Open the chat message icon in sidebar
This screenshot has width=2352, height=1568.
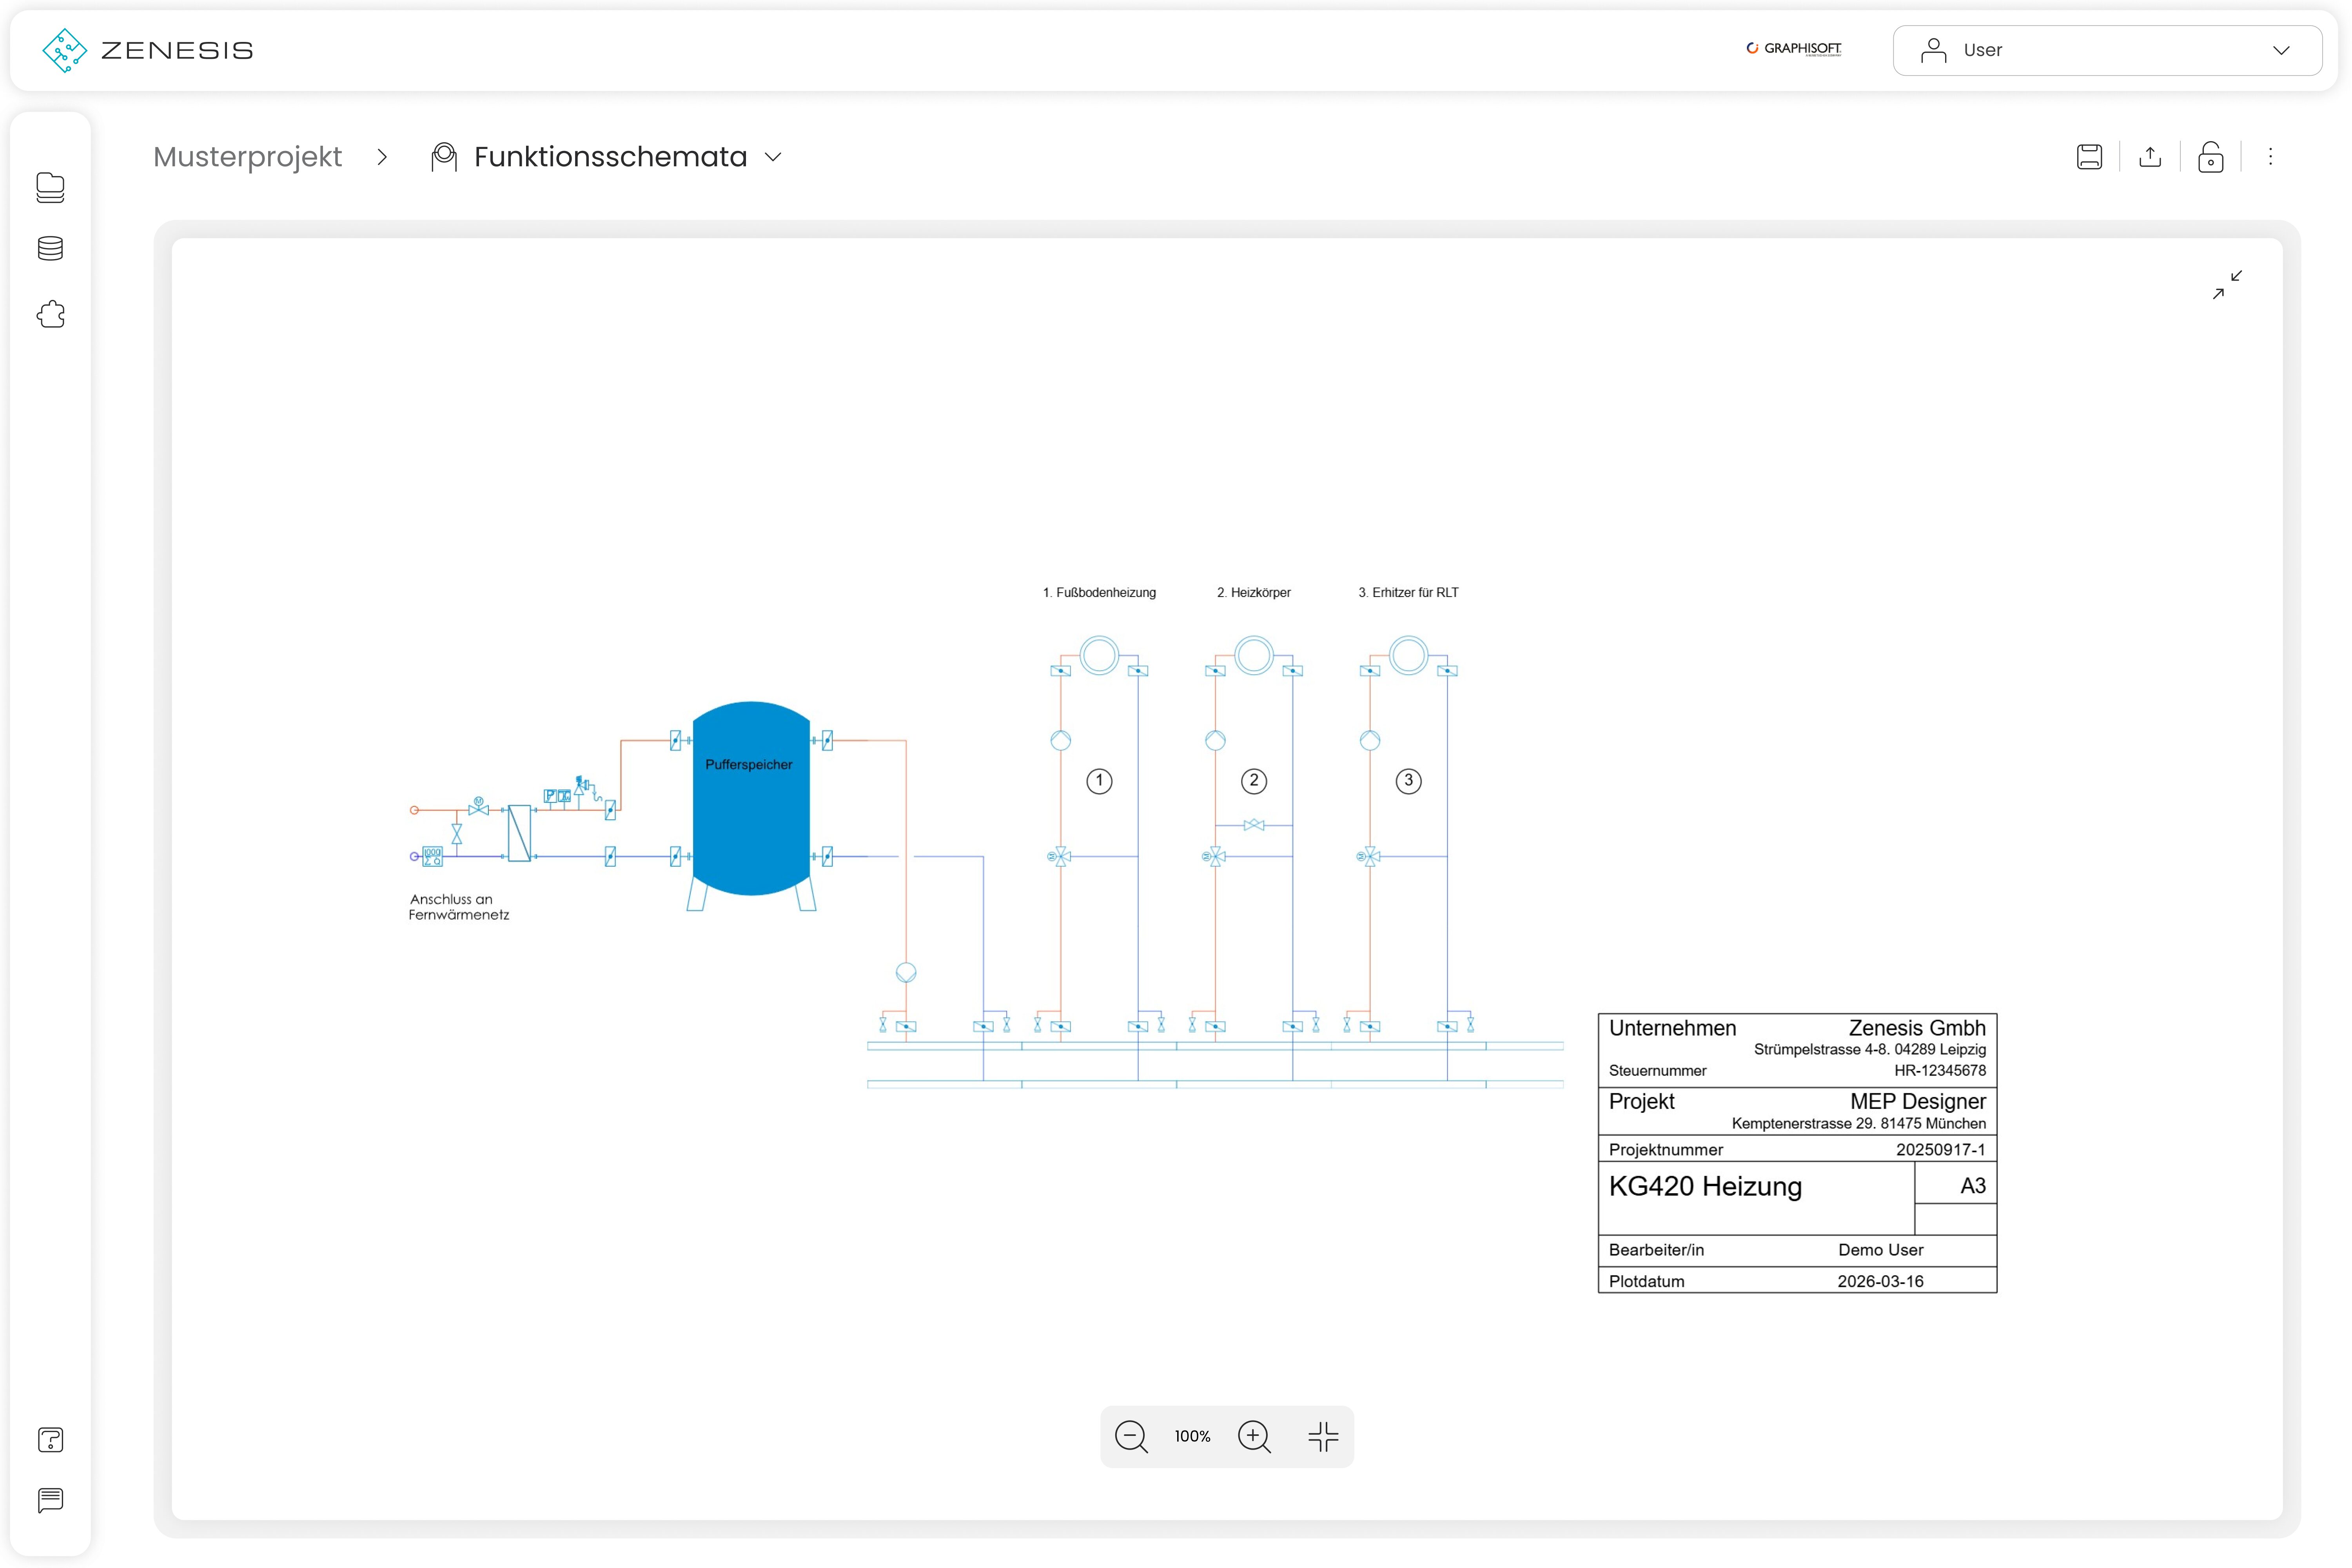[x=50, y=1500]
